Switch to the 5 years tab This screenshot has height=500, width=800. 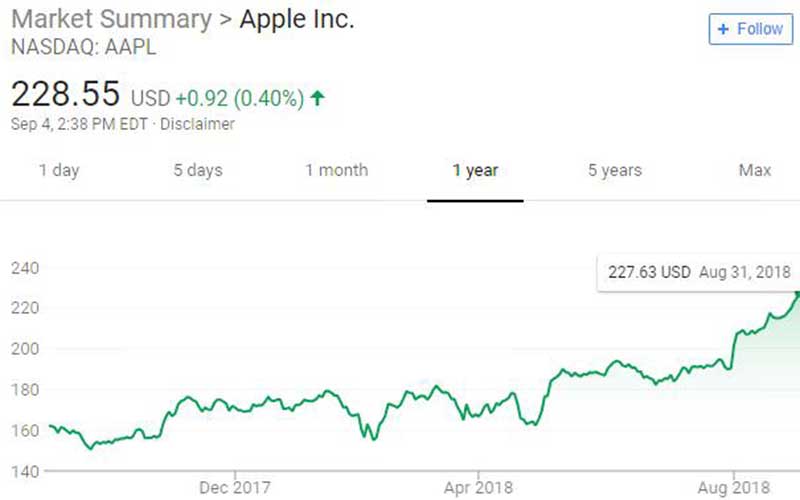pyautogui.click(x=614, y=171)
